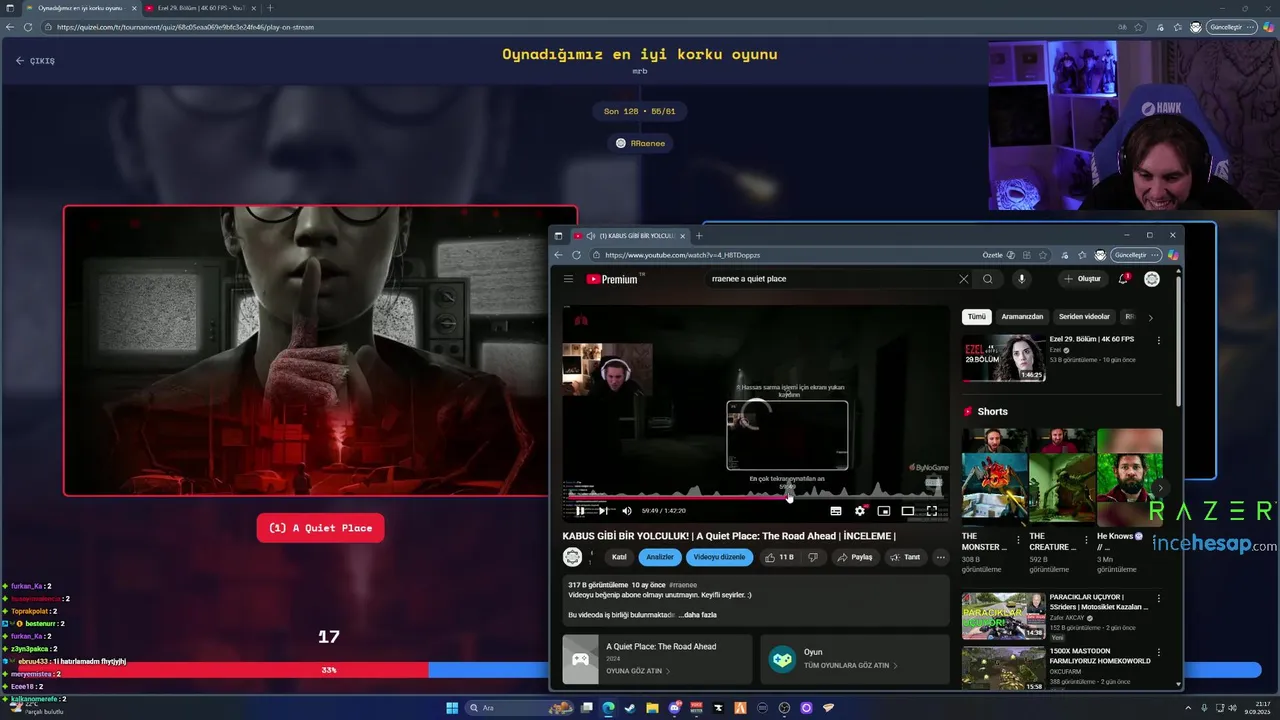The width and height of the screenshot is (1280, 720).
Task: Select the Seriden videolar chip
Action: click(x=1084, y=316)
